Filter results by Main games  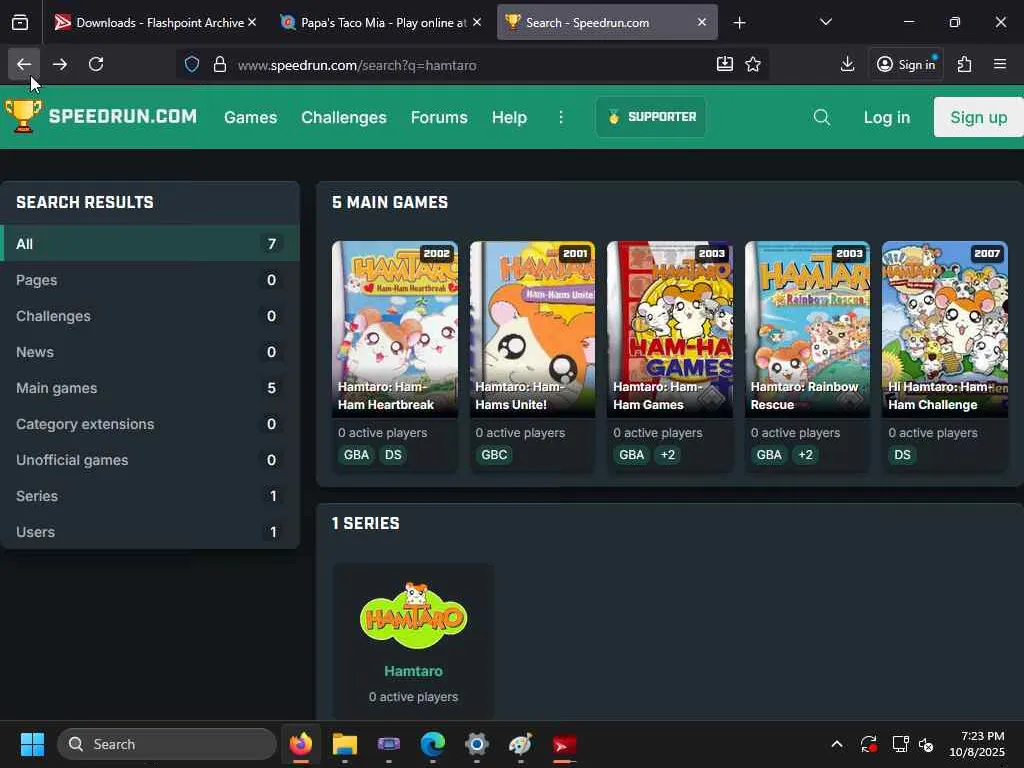click(x=150, y=388)
